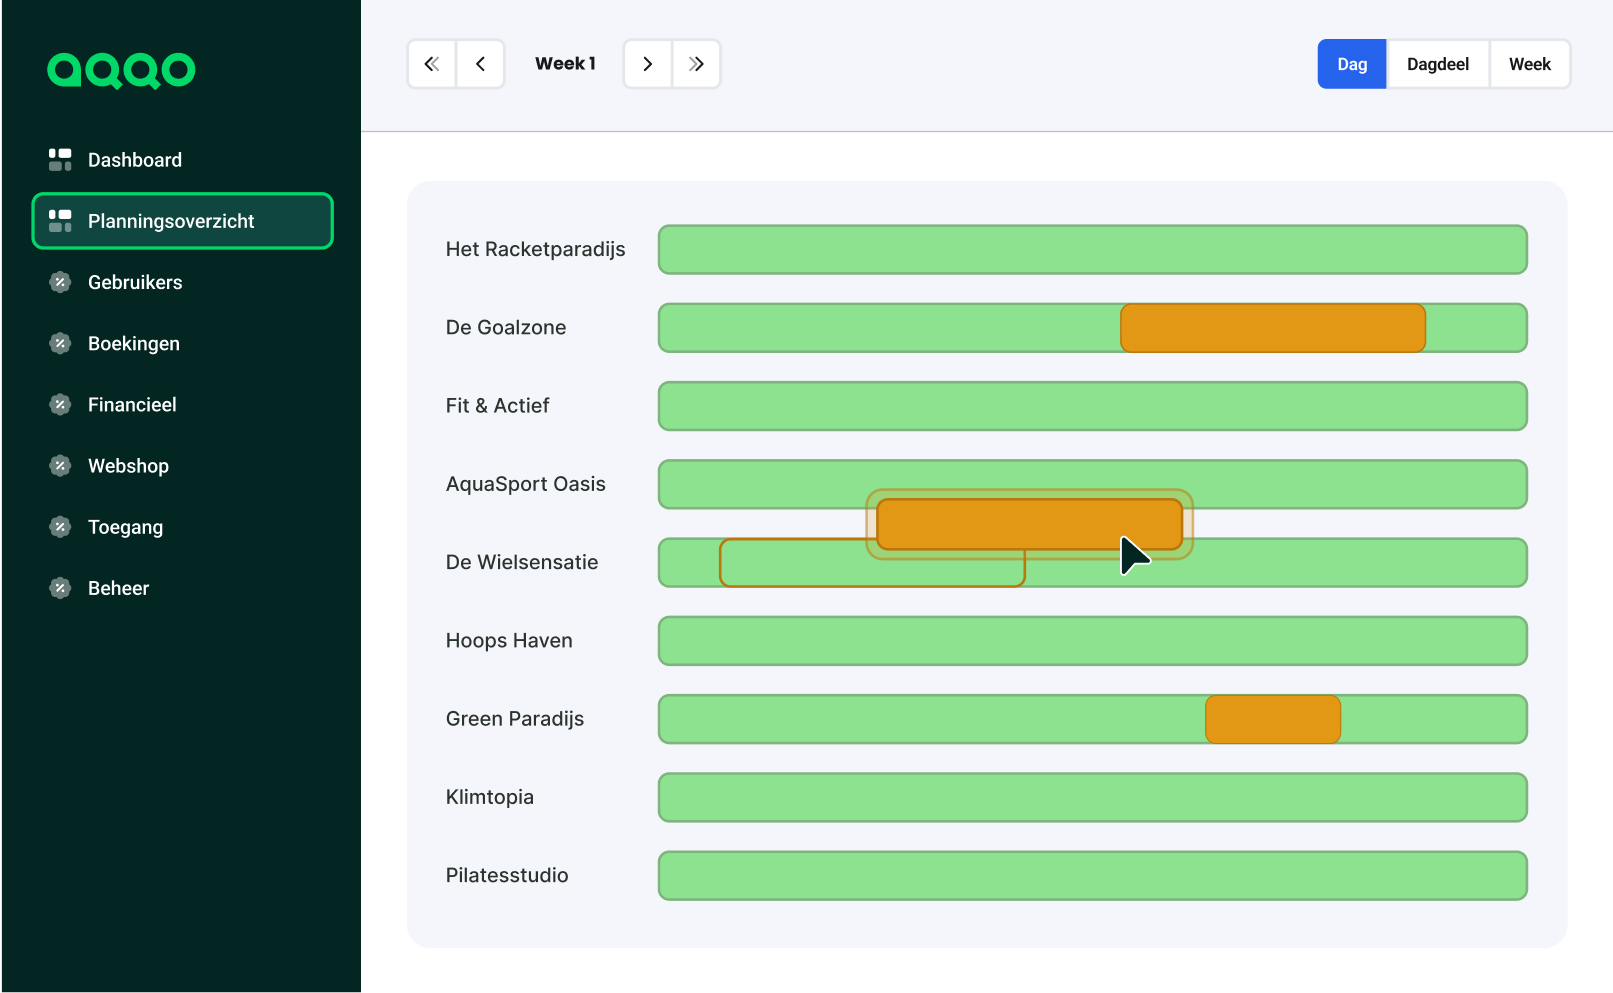This screenshot has height=993, width=1613.
Task: Go to the next week
Action: (x=647, y=63)
